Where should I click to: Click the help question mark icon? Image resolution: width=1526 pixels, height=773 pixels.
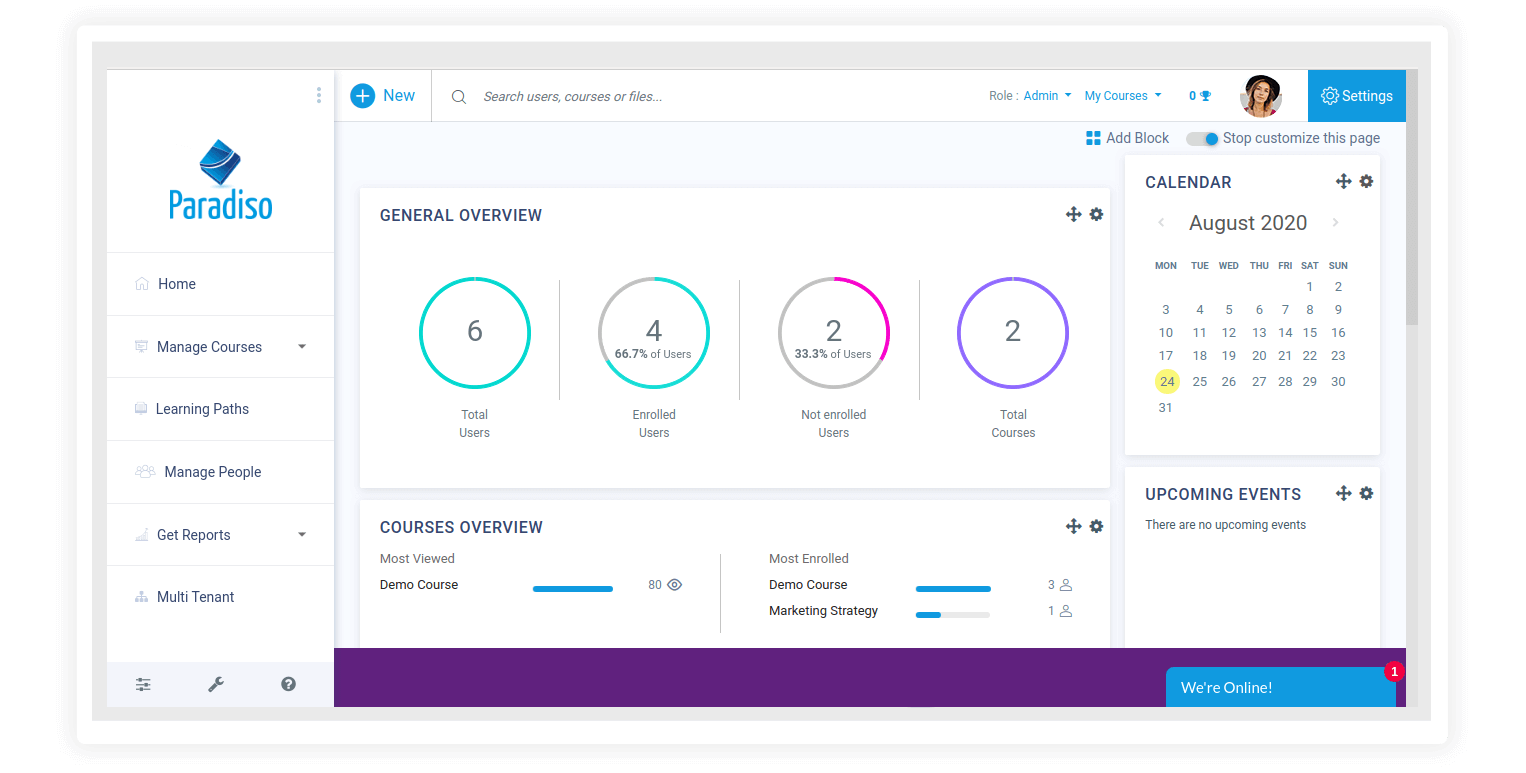pos(288,684)
